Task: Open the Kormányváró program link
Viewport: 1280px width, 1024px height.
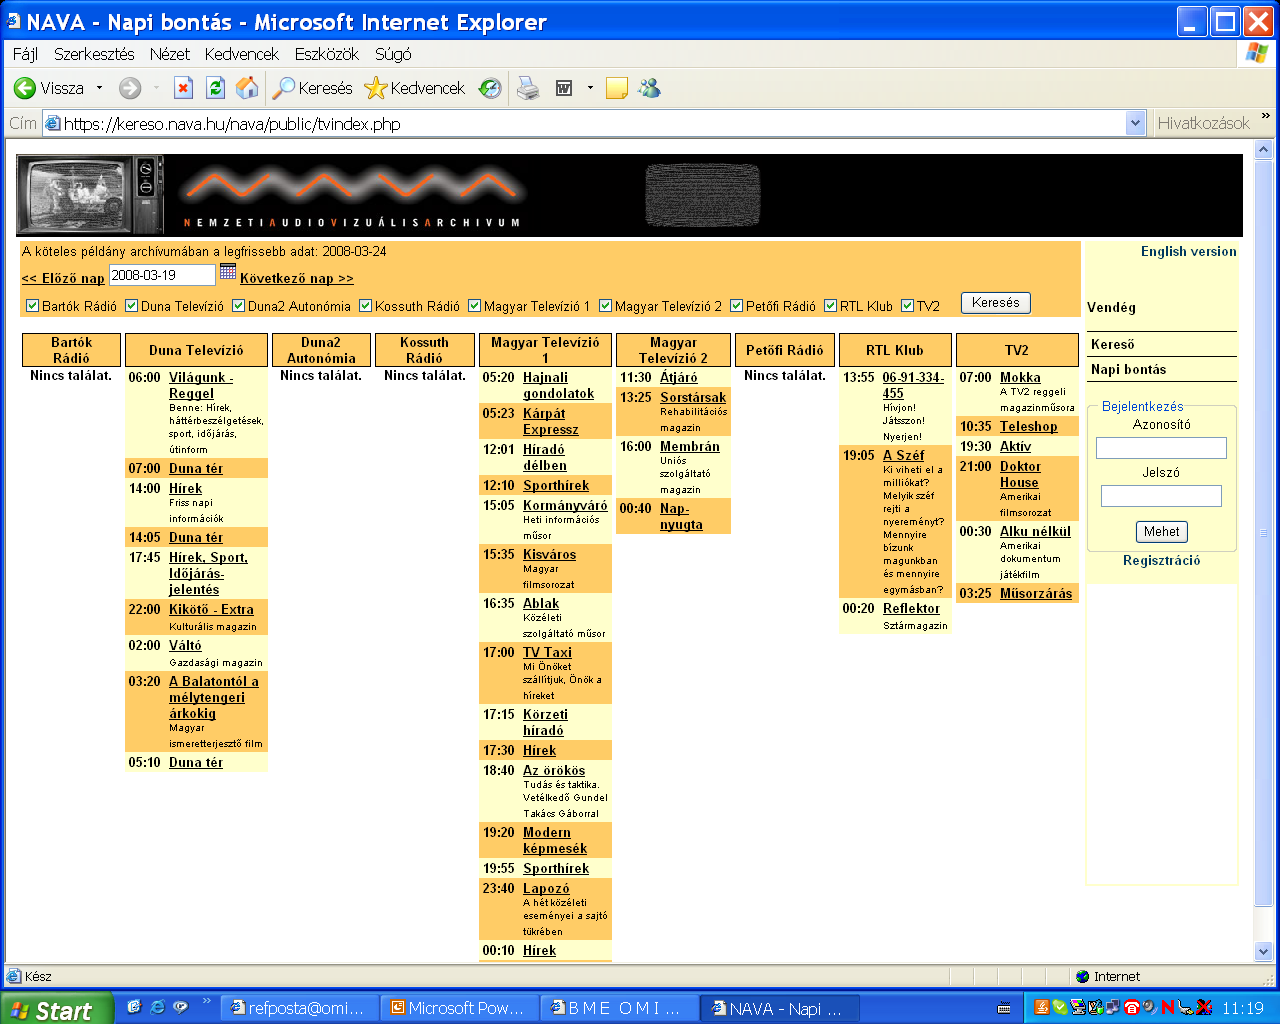Action: click(x=565, y=505)
